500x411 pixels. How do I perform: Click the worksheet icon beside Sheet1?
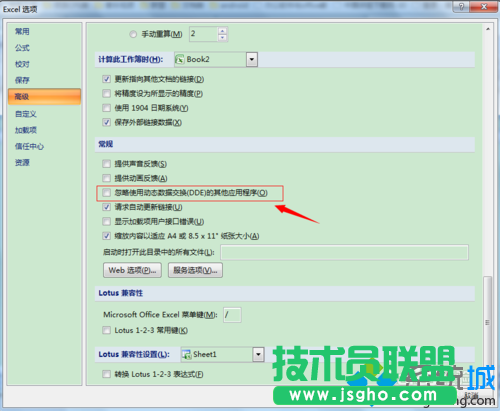[186, 355]
